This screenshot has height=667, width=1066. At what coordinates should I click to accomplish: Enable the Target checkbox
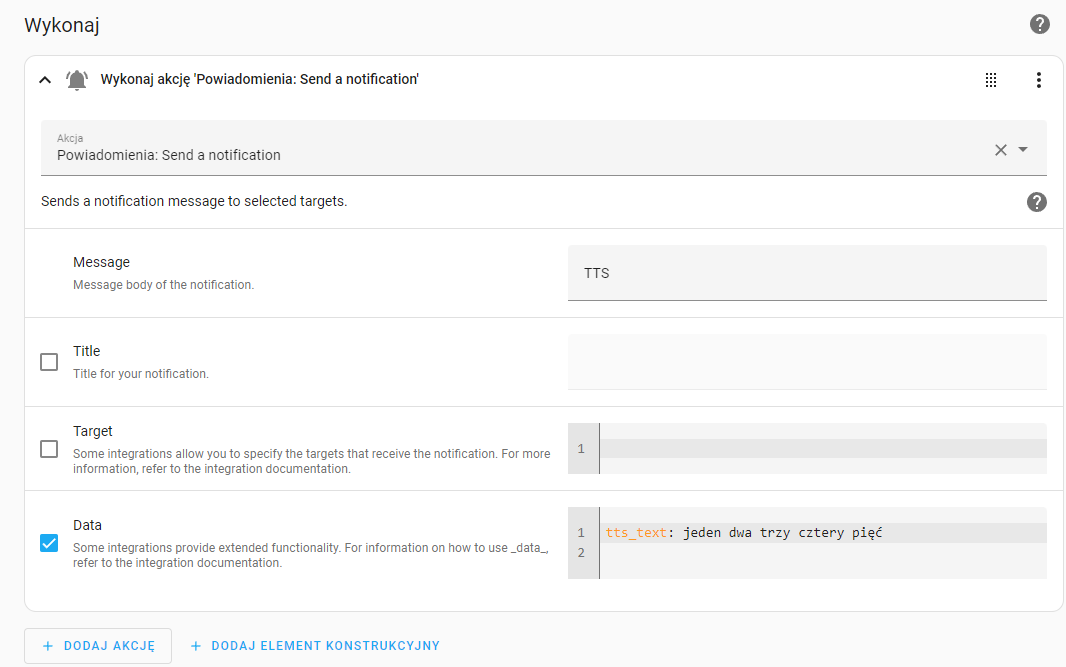(49, 449)
